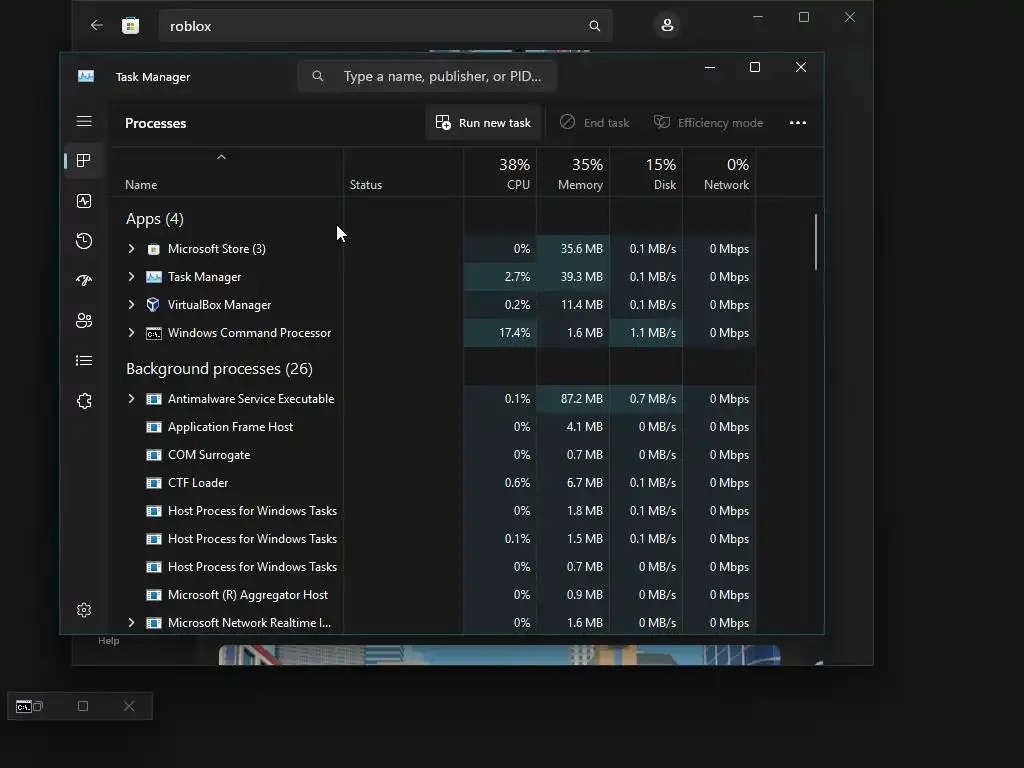Viewport: 1024px width, 768px height.
Task: Open the Microsoft Store user profile icon
Action: coord(667,25)
